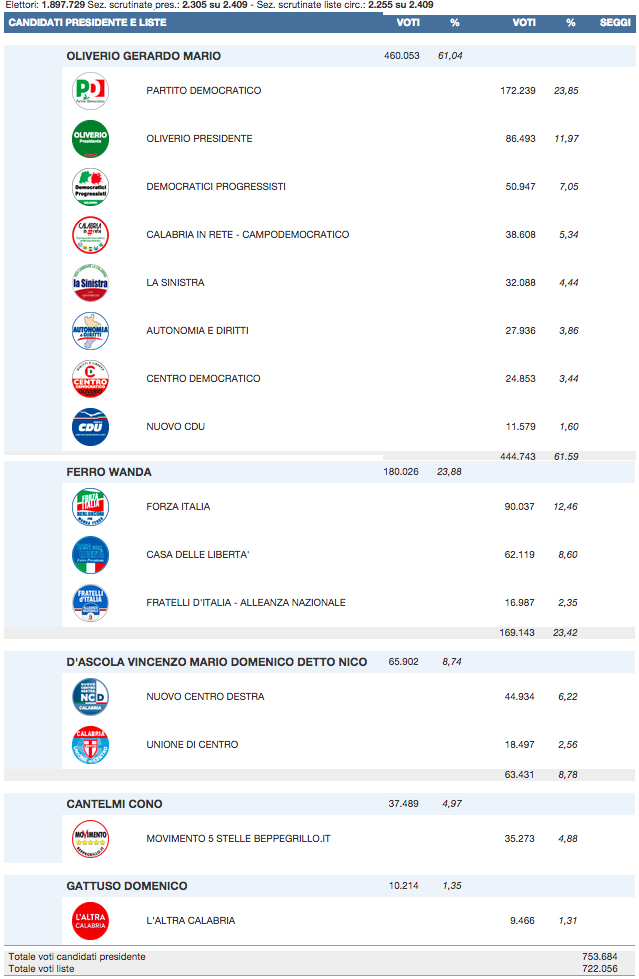Click the Fratelli d'Italia logo

click(90, 603)
